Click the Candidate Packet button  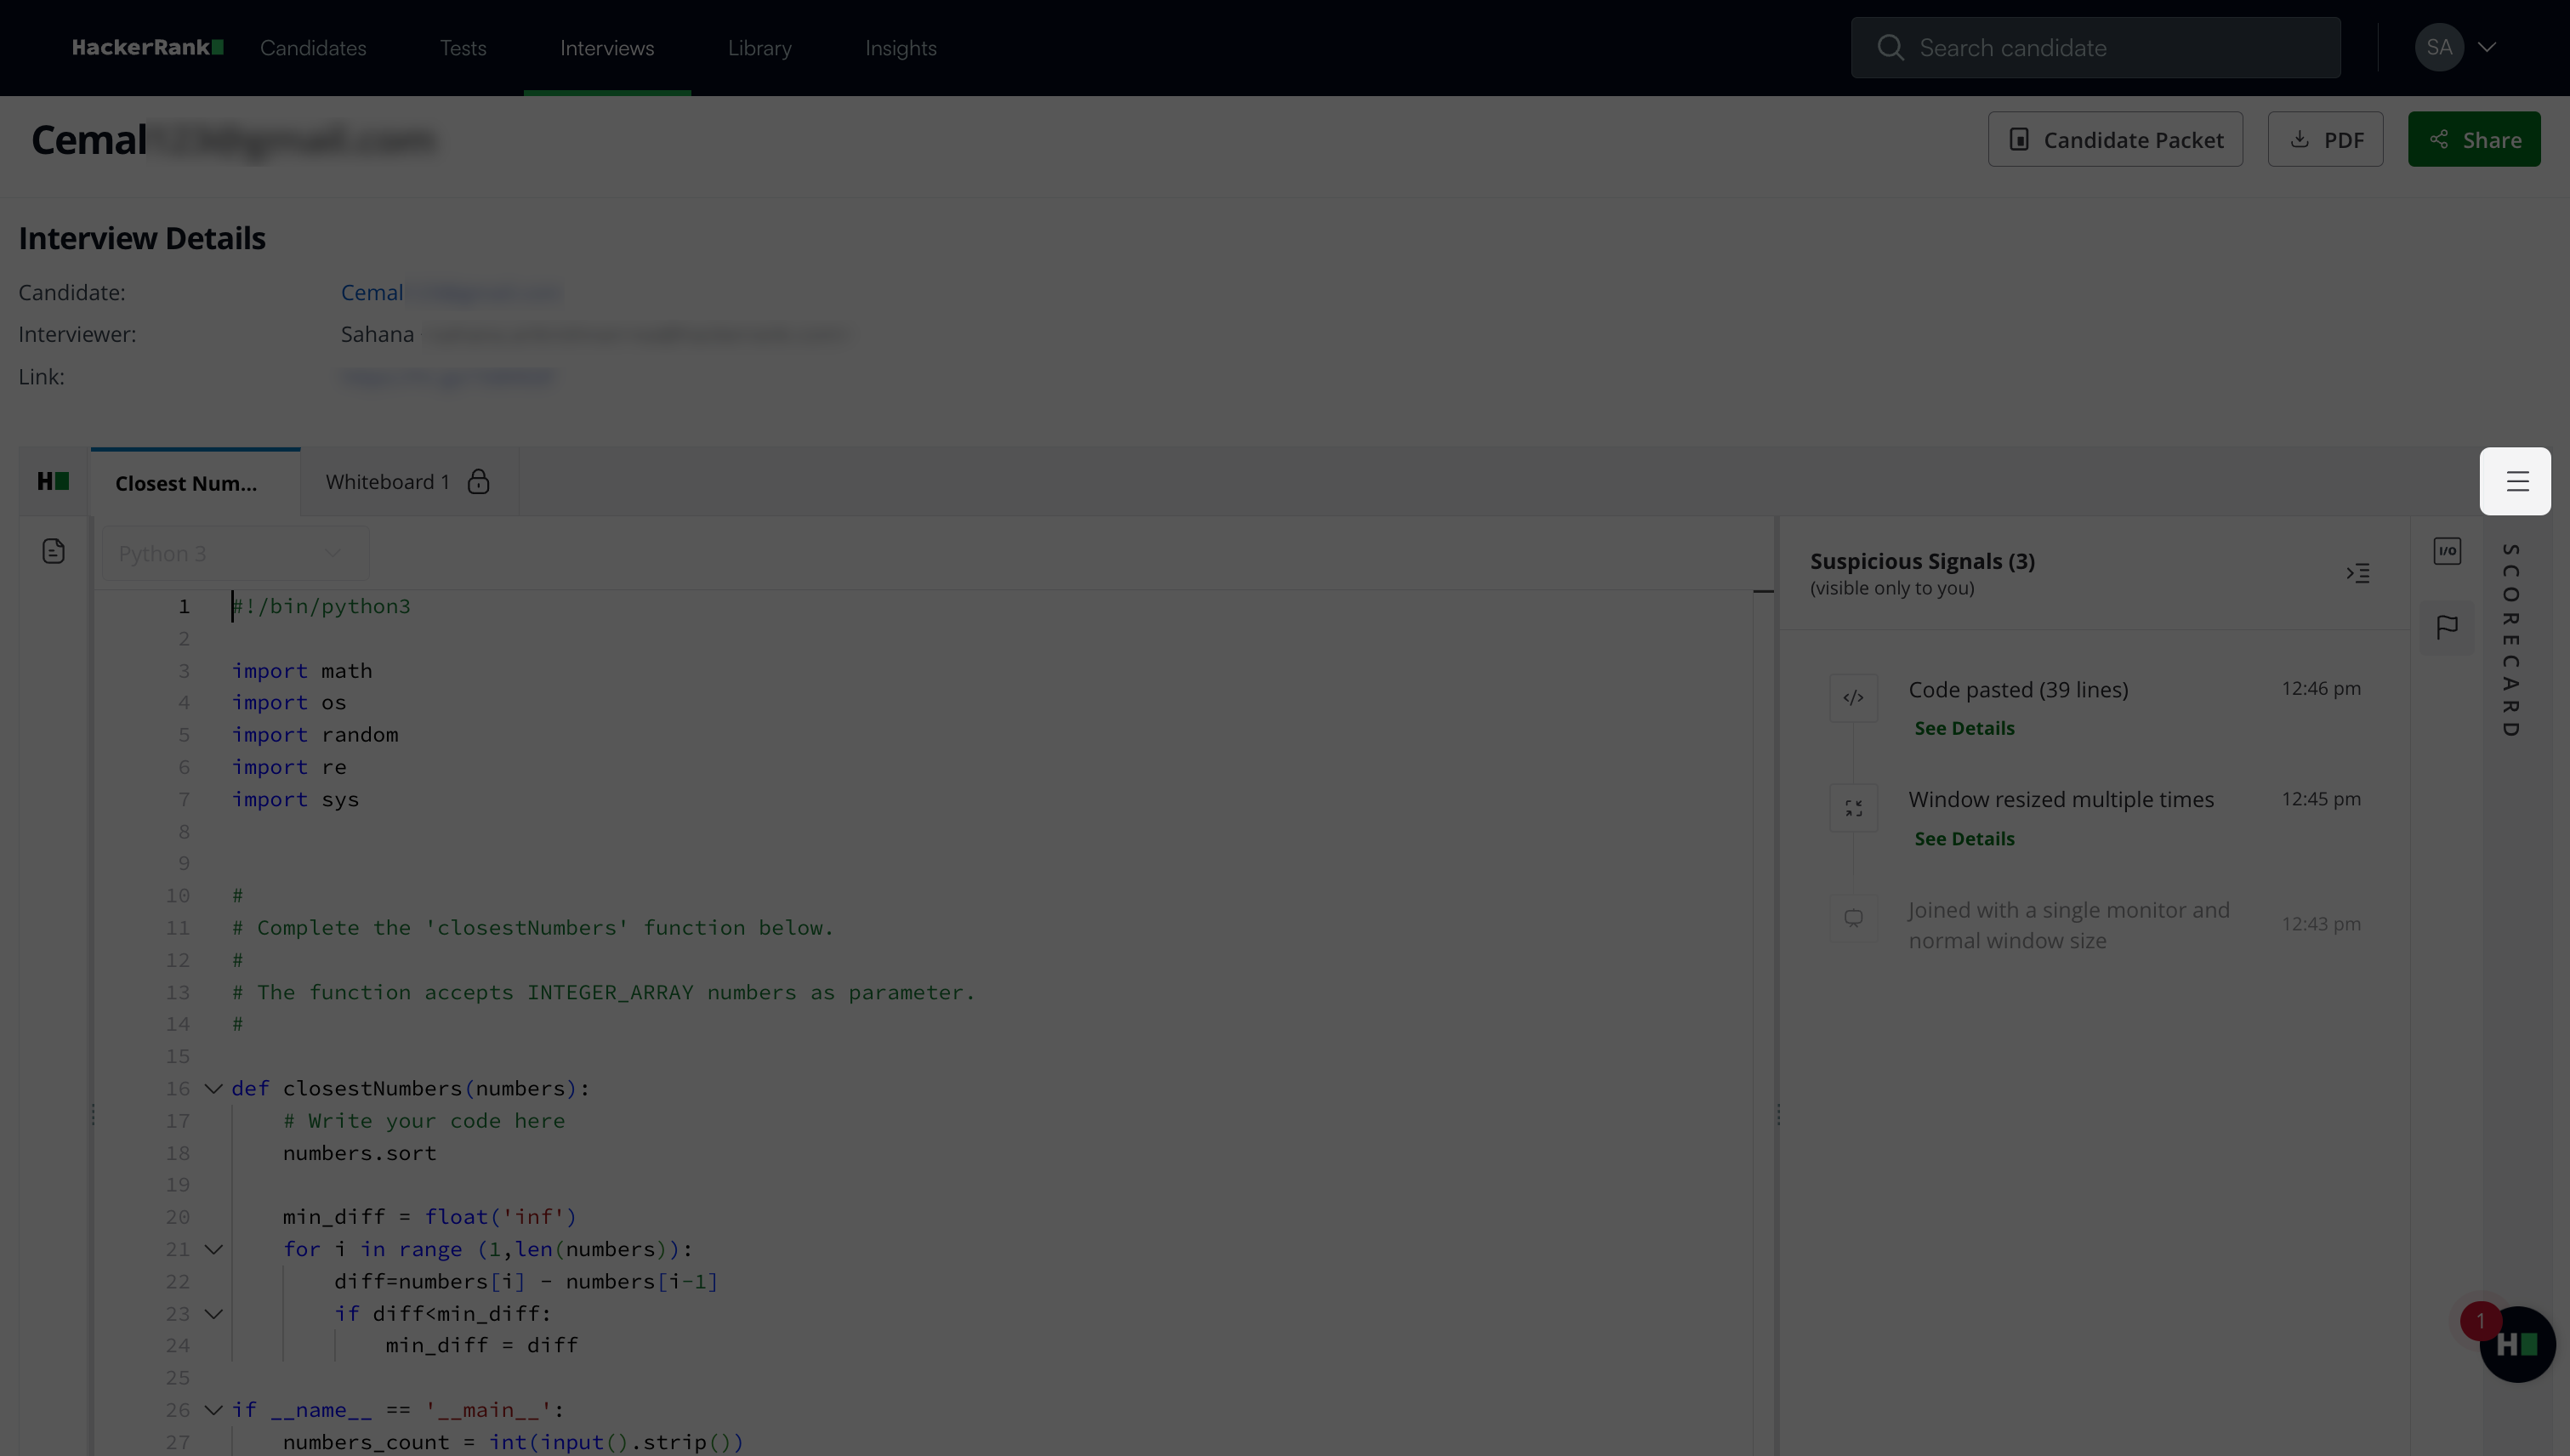(2114, 139)
